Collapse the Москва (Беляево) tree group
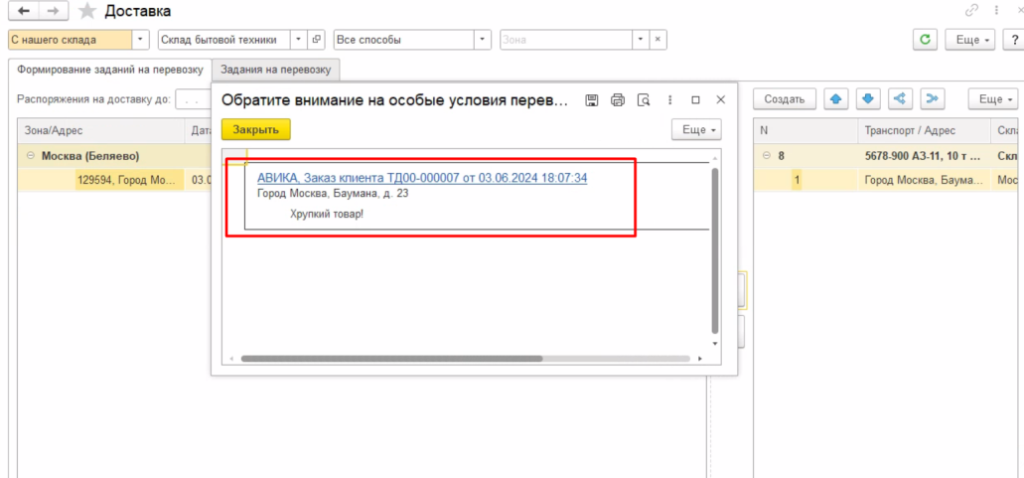Viewport: 1024px width, 478px height. tap(30, 156)
